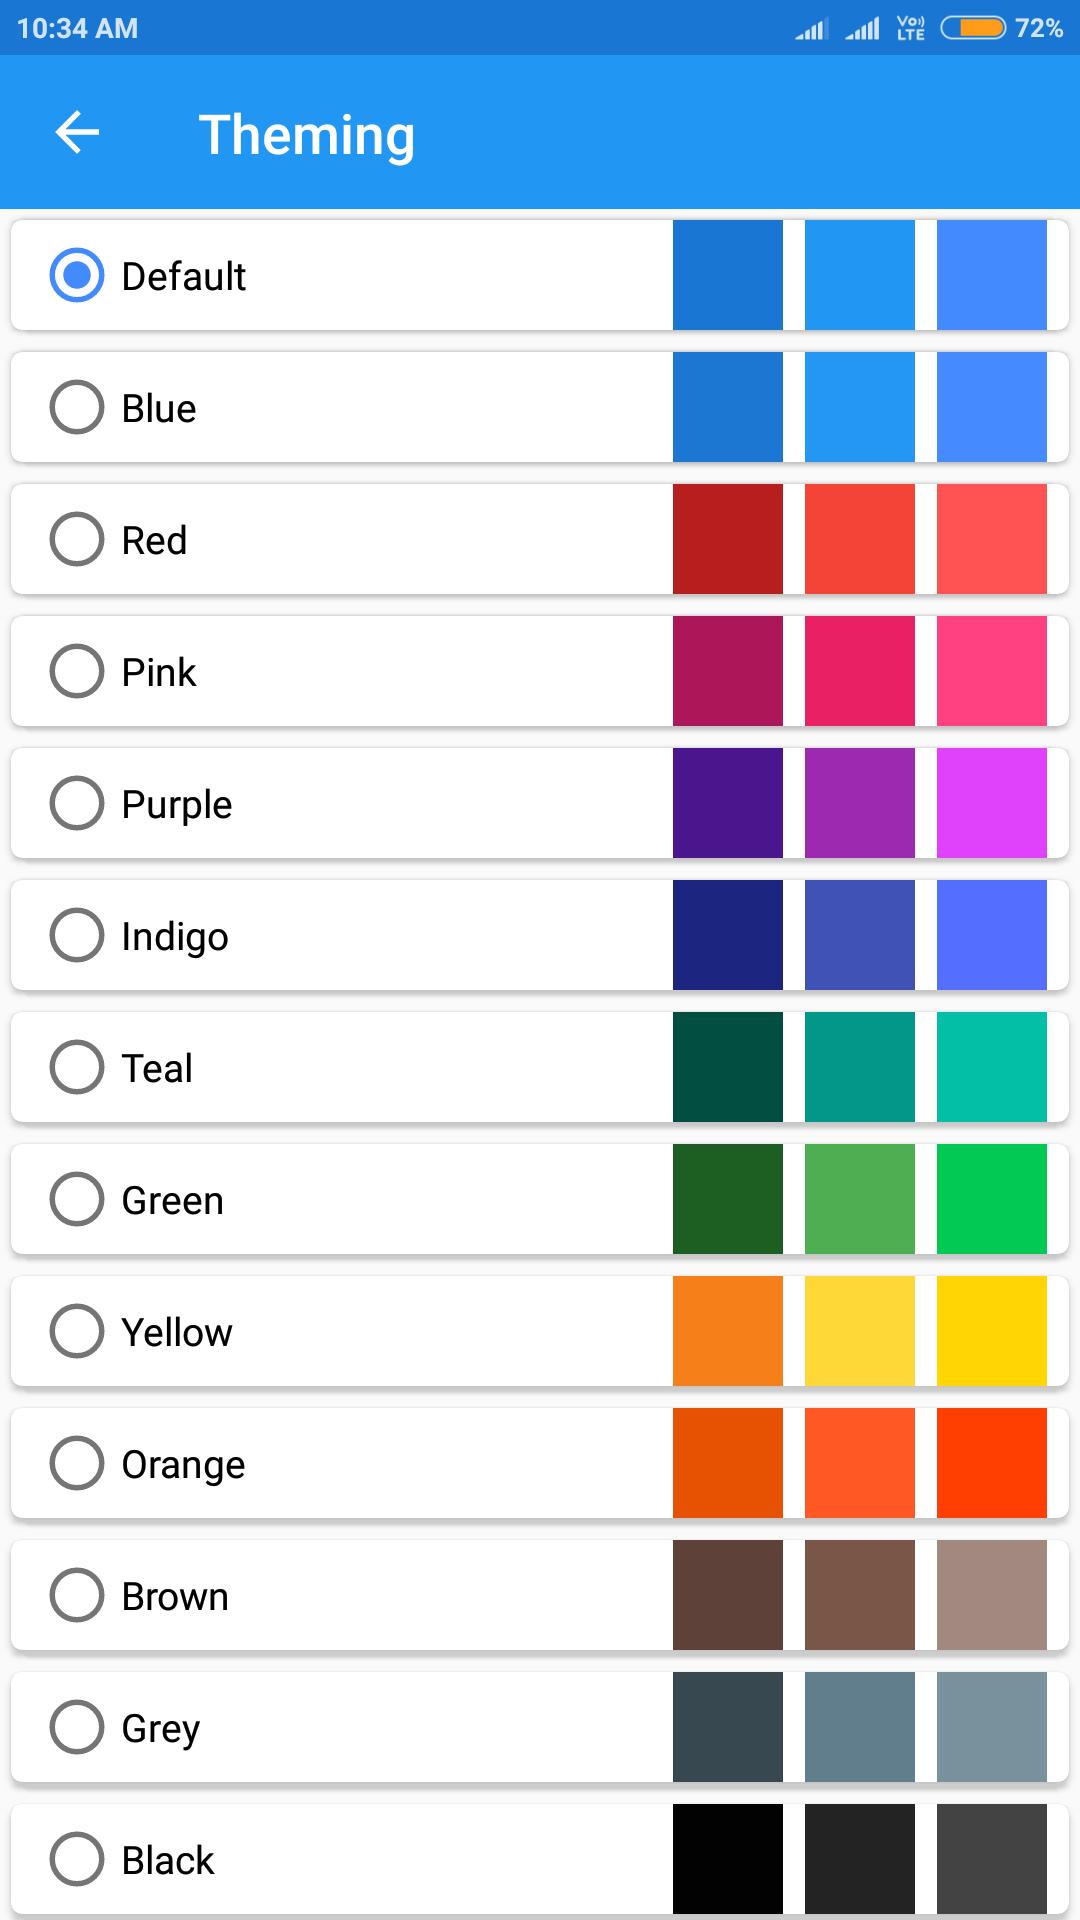
Task: Click the lightest brown swatch in Brown row
Action: (x=992, y=1595)
